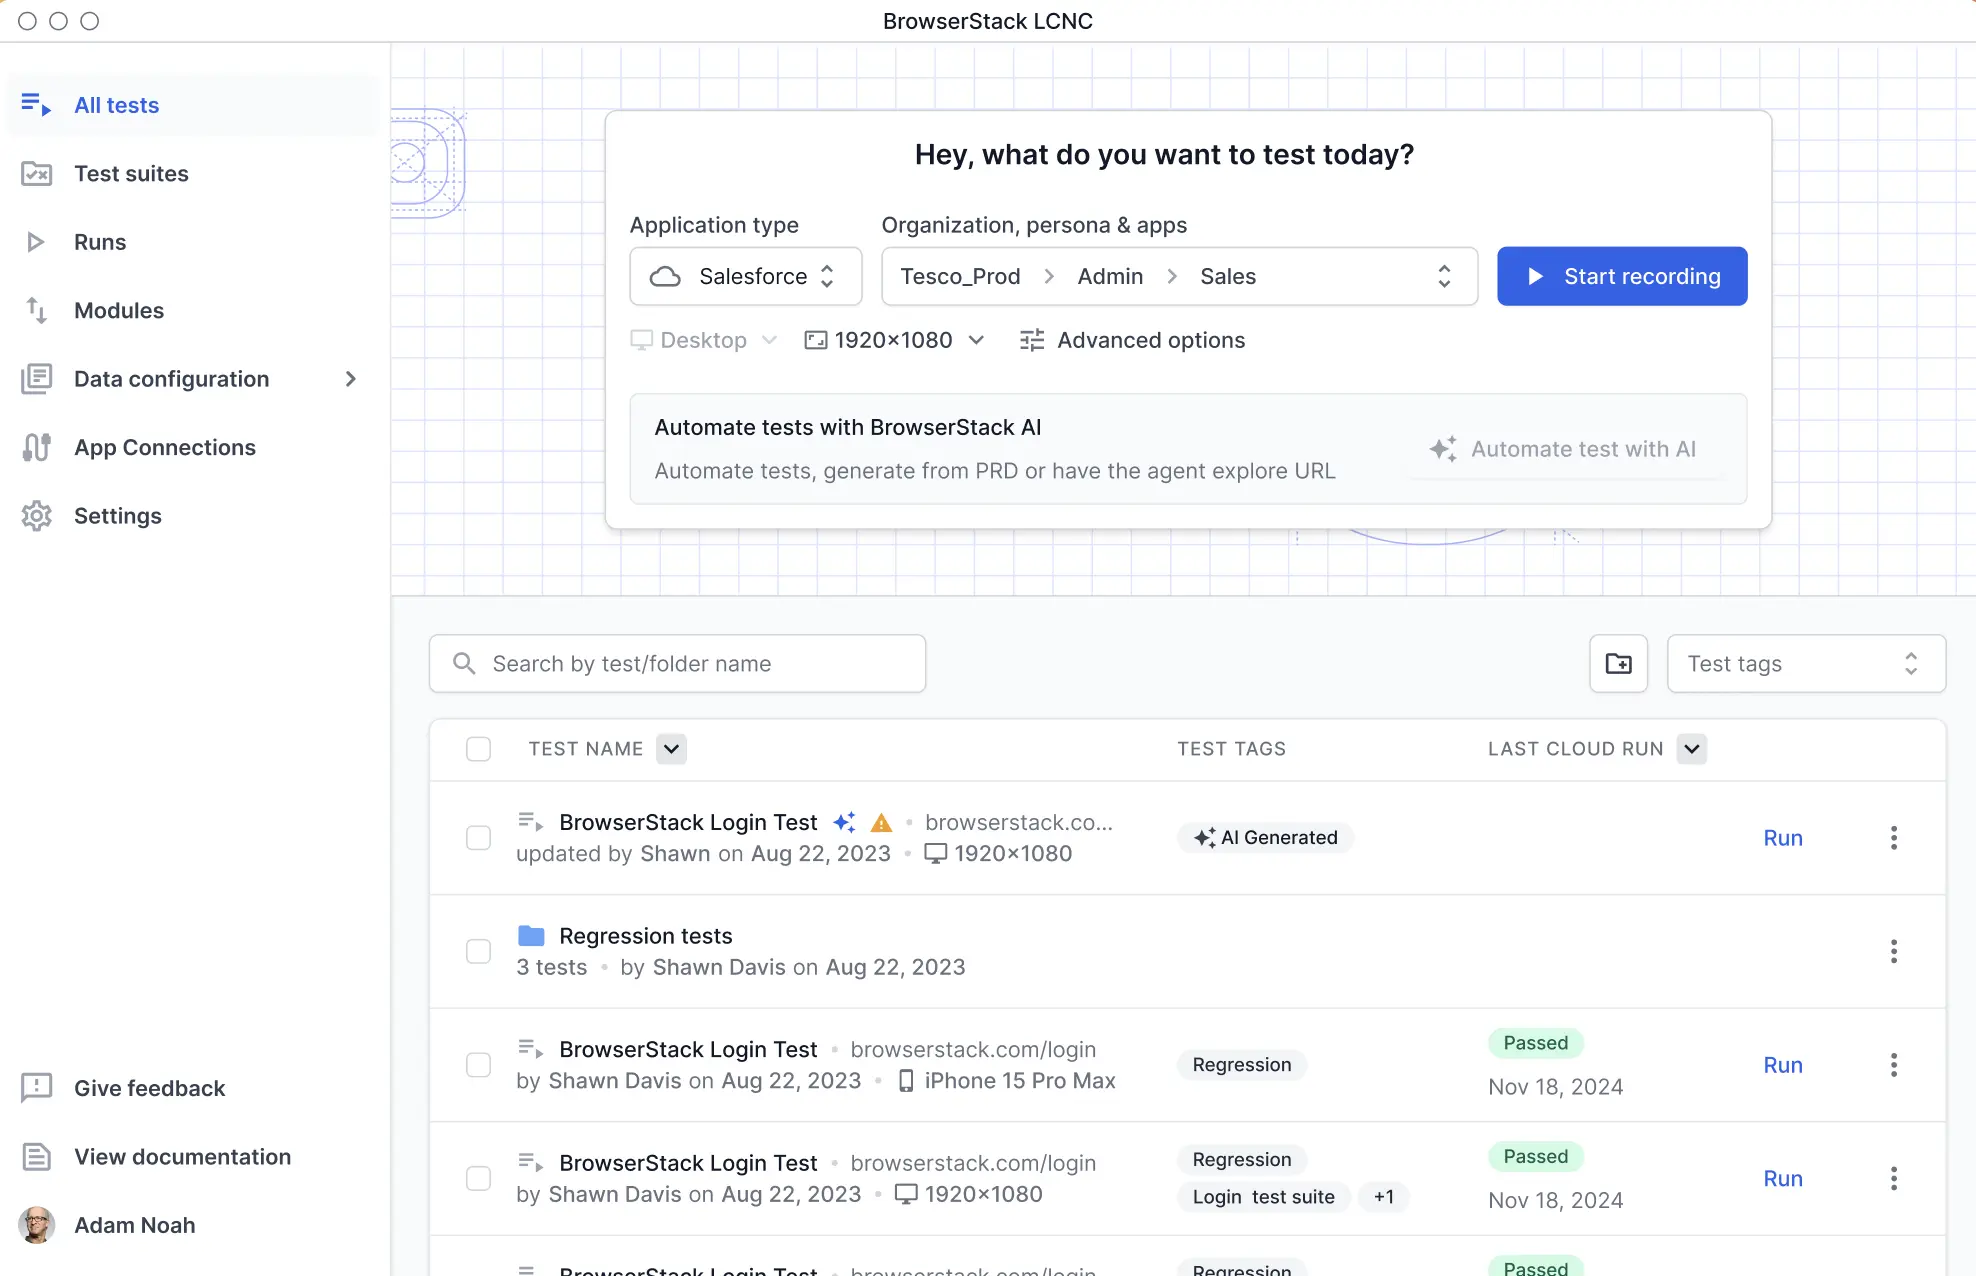Click the Advanced options sliders icon

1032,341
